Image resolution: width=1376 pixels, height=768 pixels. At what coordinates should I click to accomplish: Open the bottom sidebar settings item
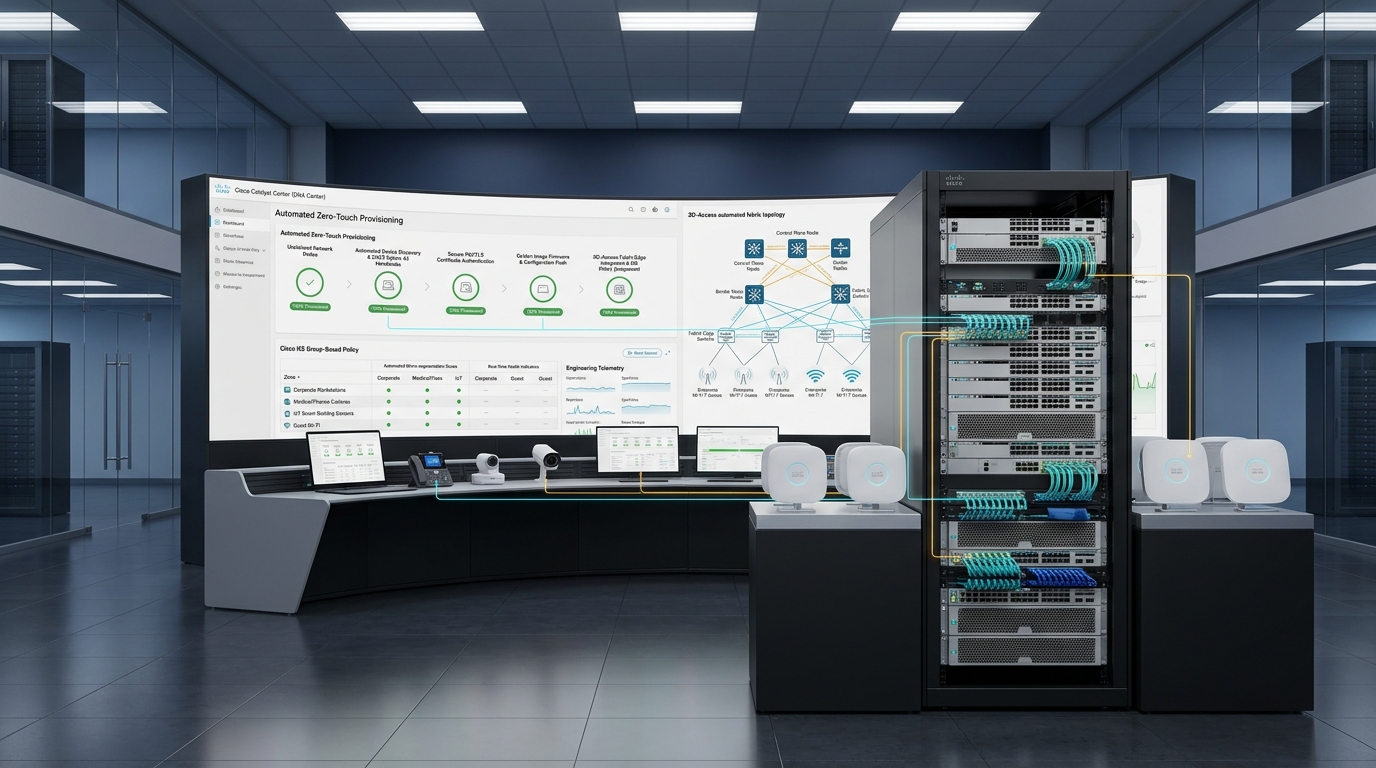(x=228, y=287)
